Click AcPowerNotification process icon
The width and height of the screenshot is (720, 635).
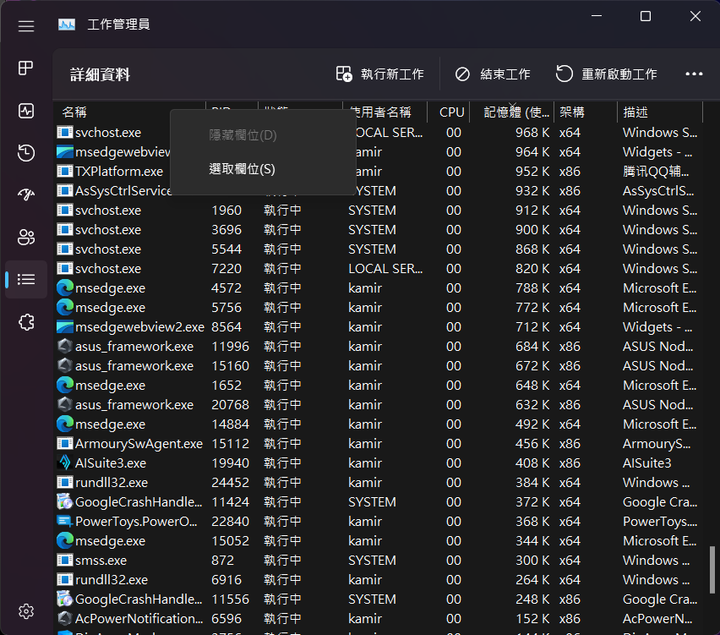(65, 618)
